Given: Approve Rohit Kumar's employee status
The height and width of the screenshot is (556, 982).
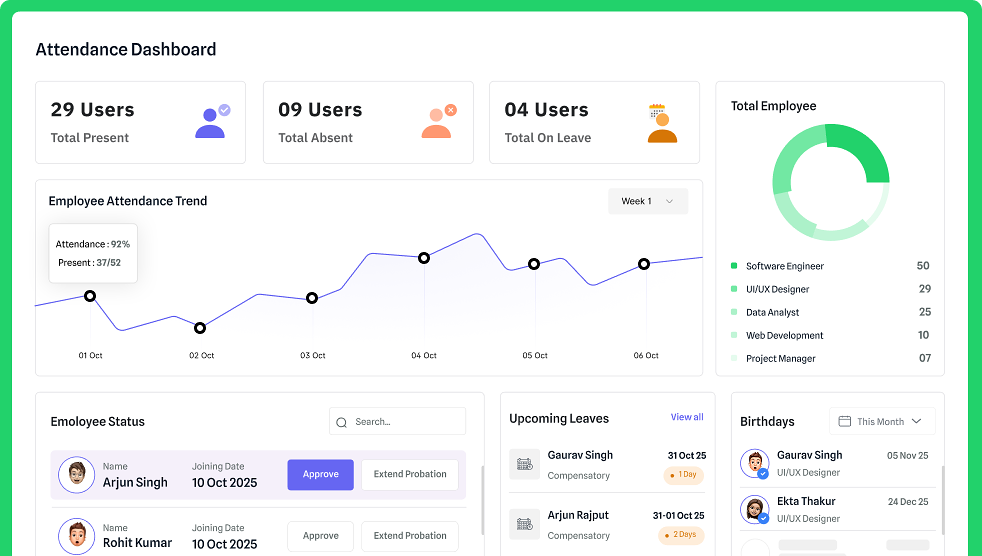Looking at the screenshot, I should point(320,536).
